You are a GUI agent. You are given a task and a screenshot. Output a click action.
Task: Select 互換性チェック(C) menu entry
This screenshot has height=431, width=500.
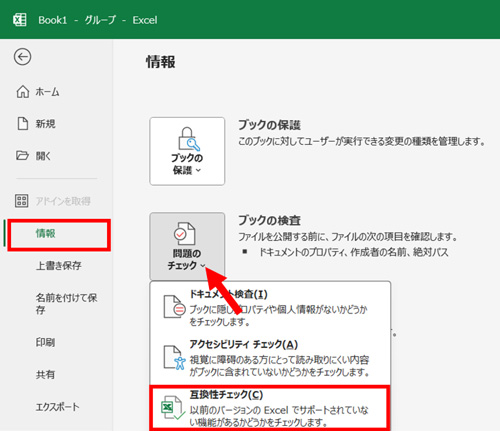[270, 408]
